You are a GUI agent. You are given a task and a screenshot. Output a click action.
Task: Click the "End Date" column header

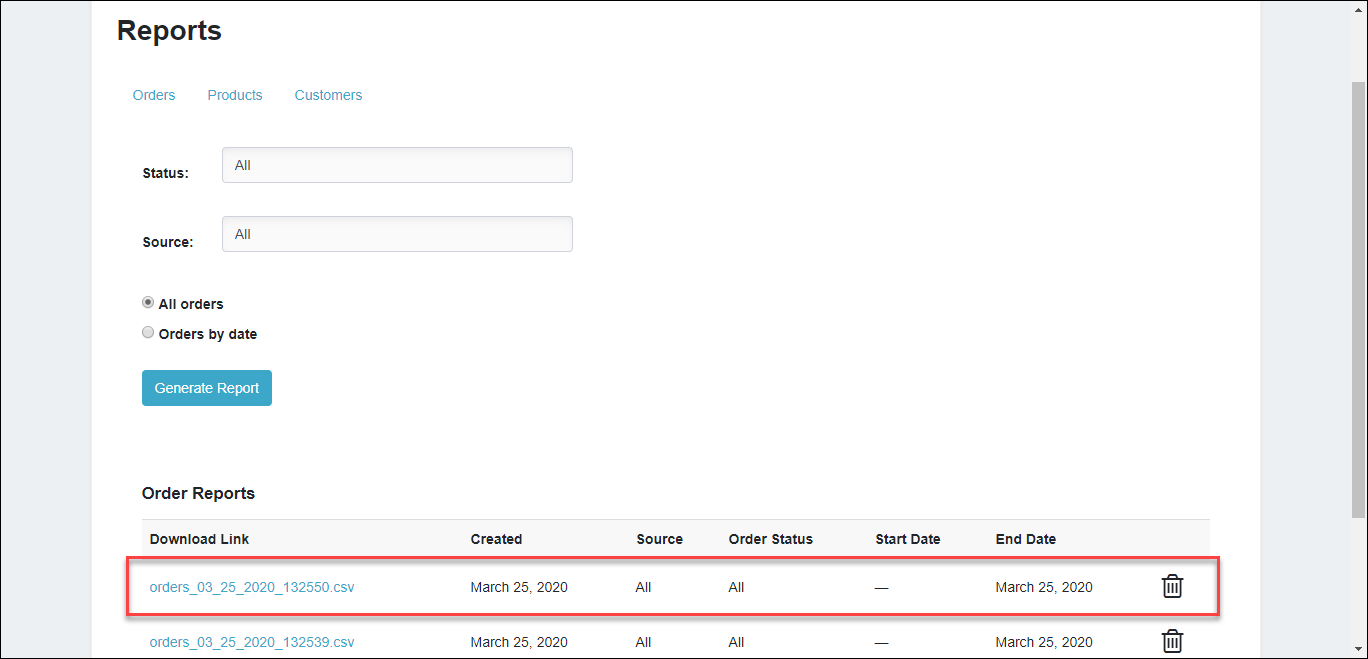(x=1025, y=538)
